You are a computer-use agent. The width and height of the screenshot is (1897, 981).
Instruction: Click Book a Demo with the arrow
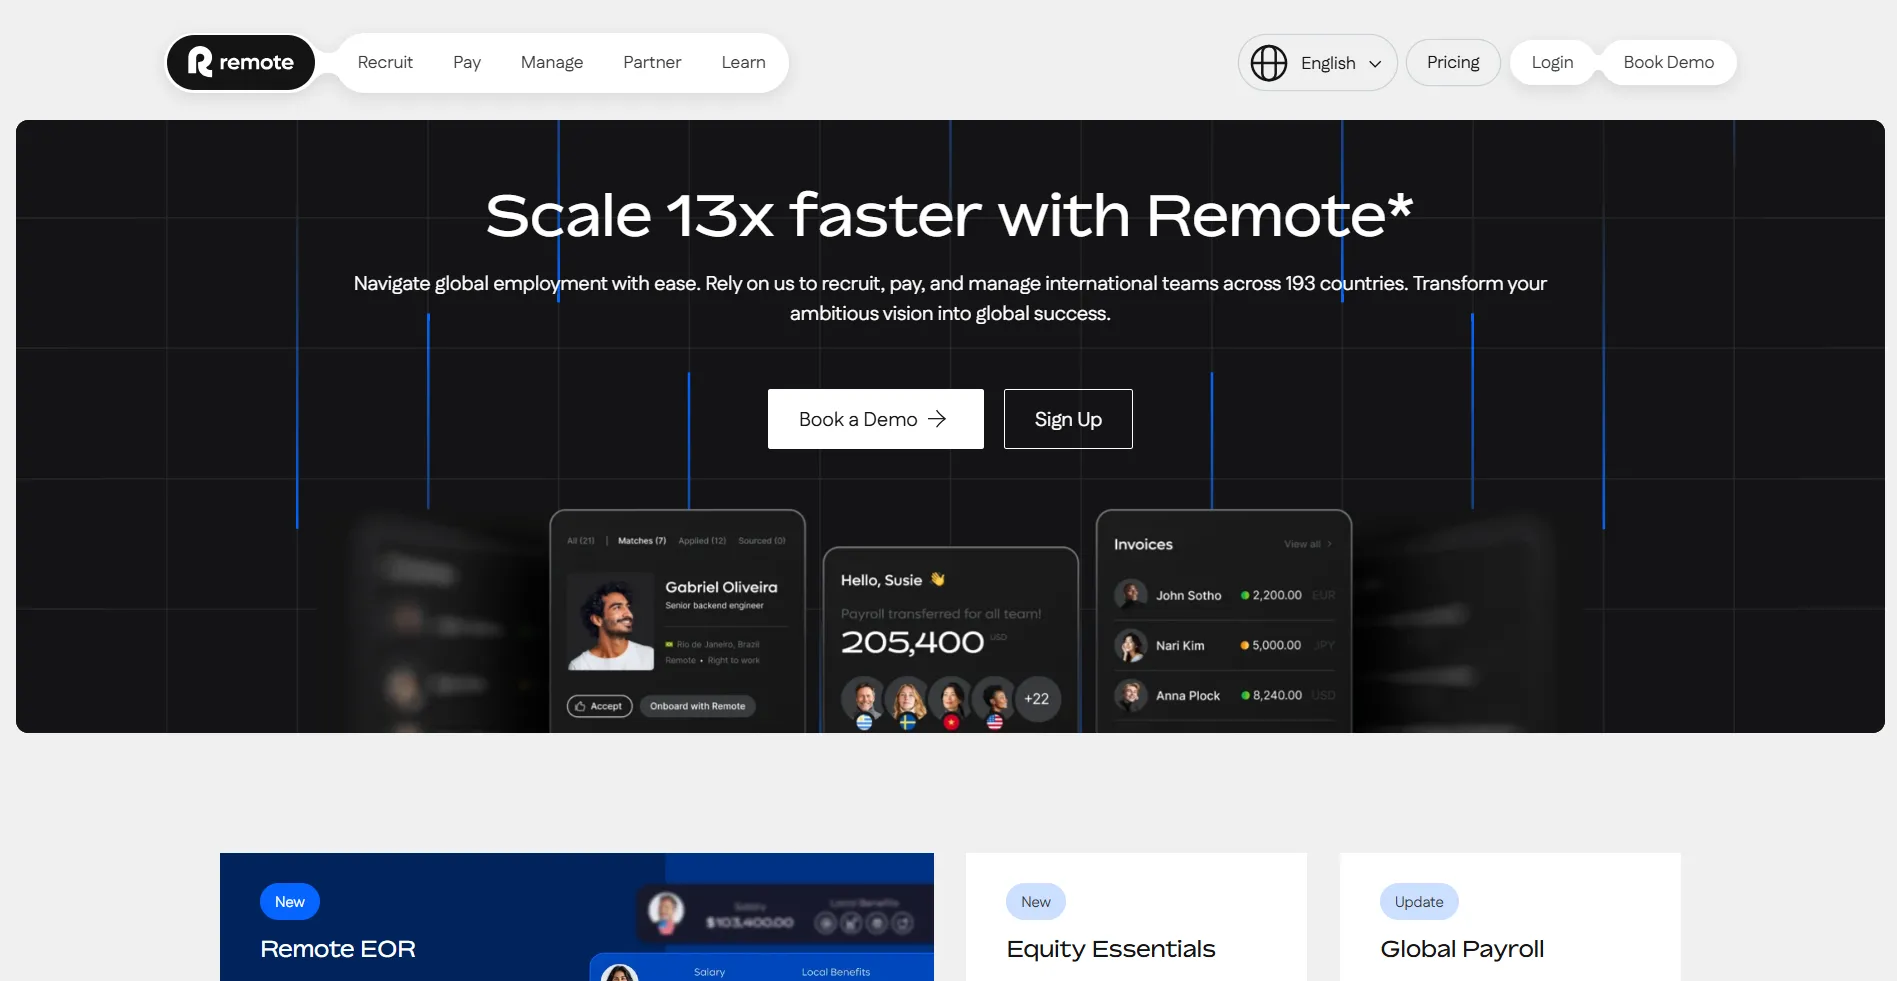[x=874, y=418]
